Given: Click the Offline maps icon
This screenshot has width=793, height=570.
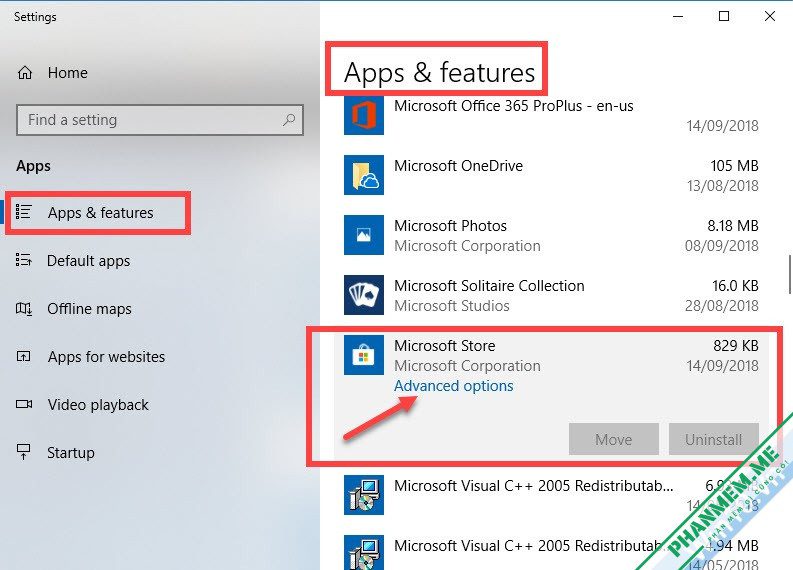Looking at the screenshot, I should tap(24, 309).
